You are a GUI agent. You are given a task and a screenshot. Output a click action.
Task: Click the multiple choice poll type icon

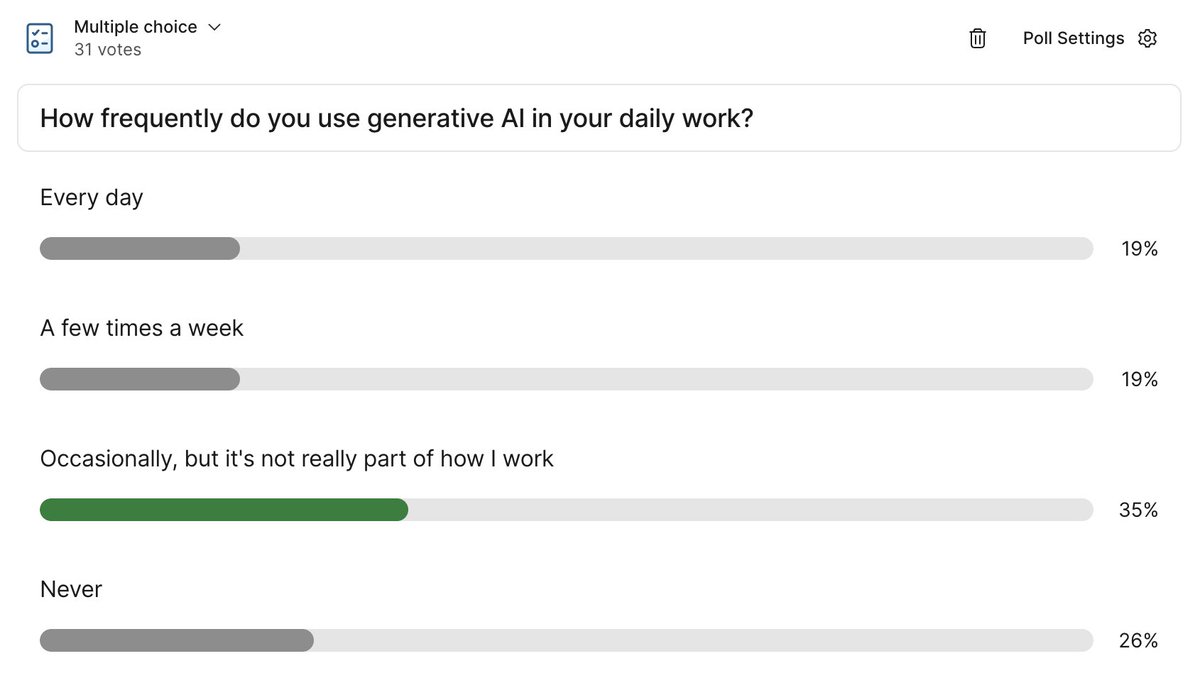pos(40,38)
